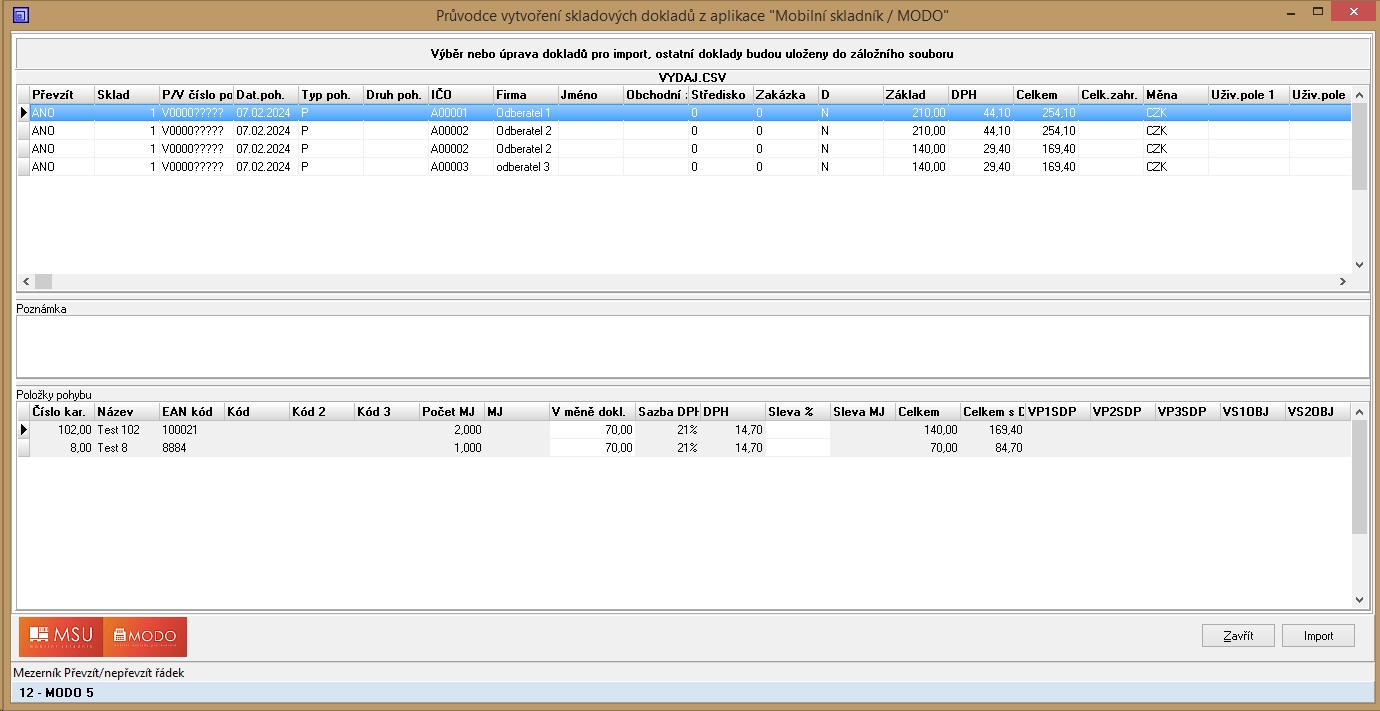The image size is (1380, 711).
Task: Select row indicator of Test 8 item
Action: (23, 448)
